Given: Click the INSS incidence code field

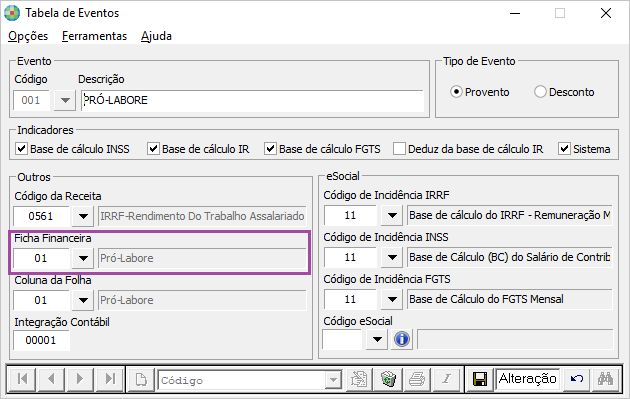Looking at the screenshot, I should (x=350, y=257).
